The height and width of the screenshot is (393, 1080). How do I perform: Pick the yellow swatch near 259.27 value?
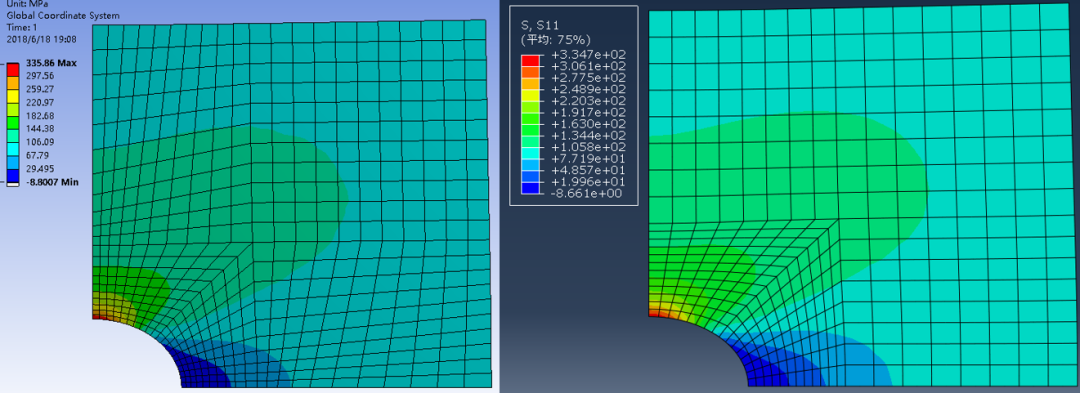coord(13,96)
